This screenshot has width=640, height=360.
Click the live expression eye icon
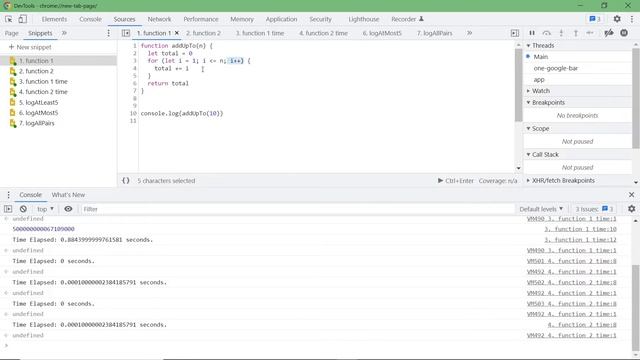click(68, 209)
